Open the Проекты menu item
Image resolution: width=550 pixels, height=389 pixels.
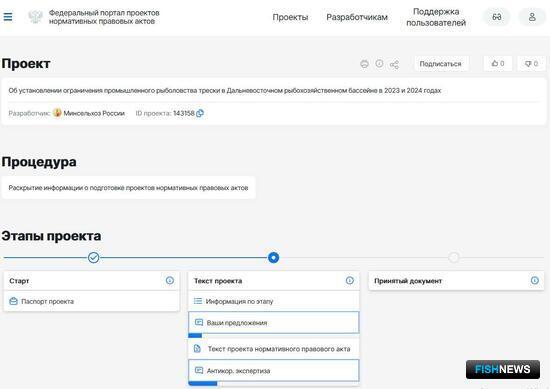290,17
